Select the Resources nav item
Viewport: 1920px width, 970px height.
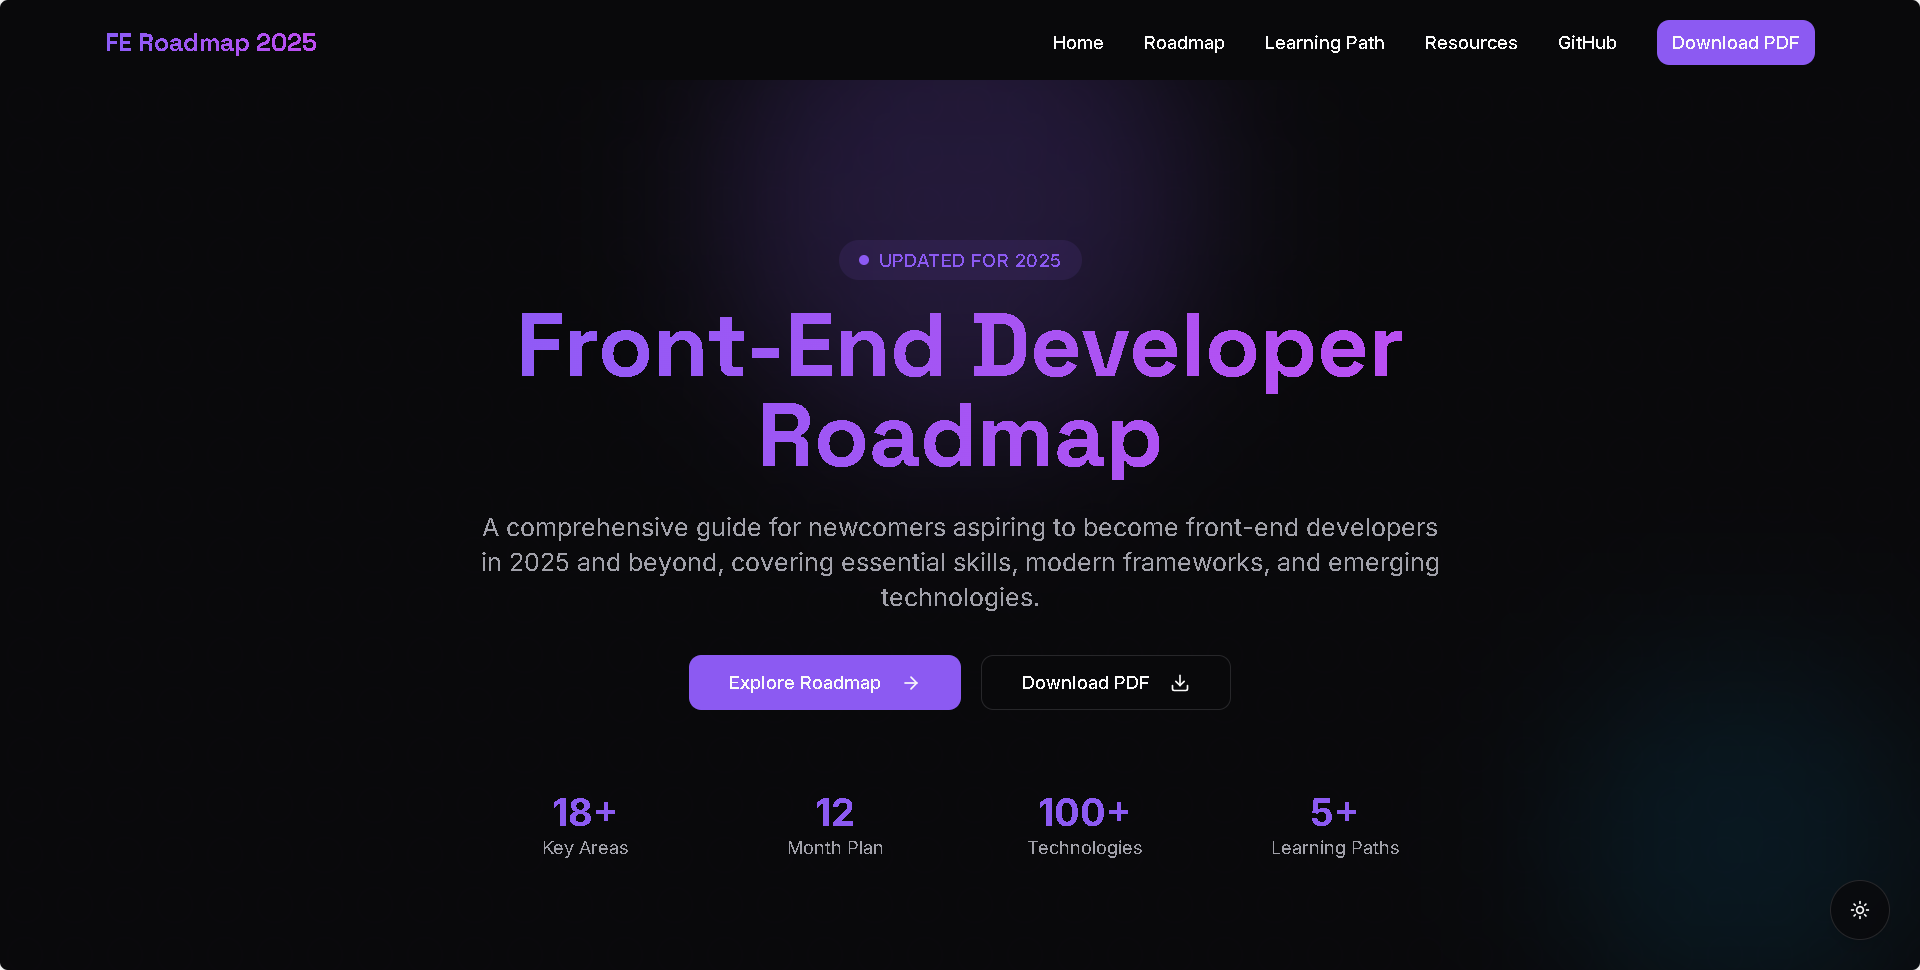[1471, 43]
